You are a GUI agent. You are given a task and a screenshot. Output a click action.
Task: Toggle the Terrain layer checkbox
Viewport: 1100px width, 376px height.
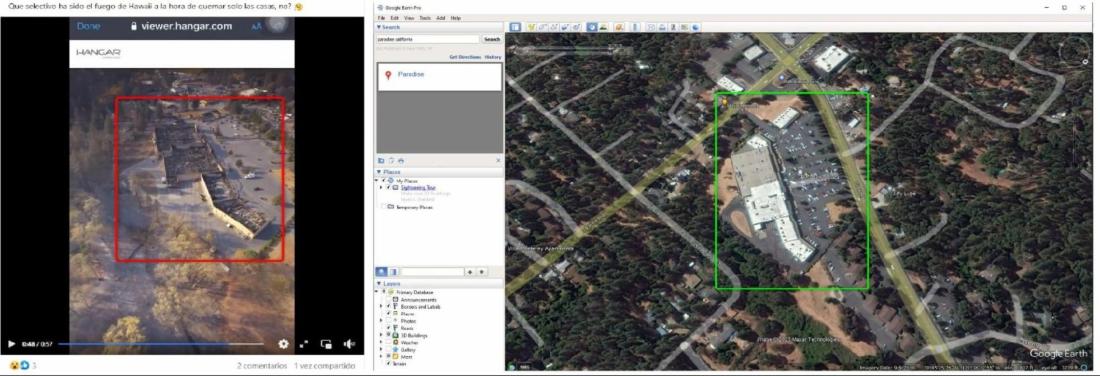[389, 363]
